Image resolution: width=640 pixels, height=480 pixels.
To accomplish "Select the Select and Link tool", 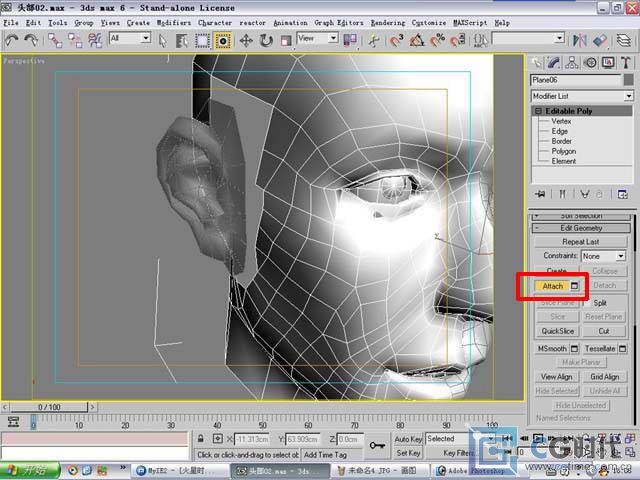I will 55,40.
